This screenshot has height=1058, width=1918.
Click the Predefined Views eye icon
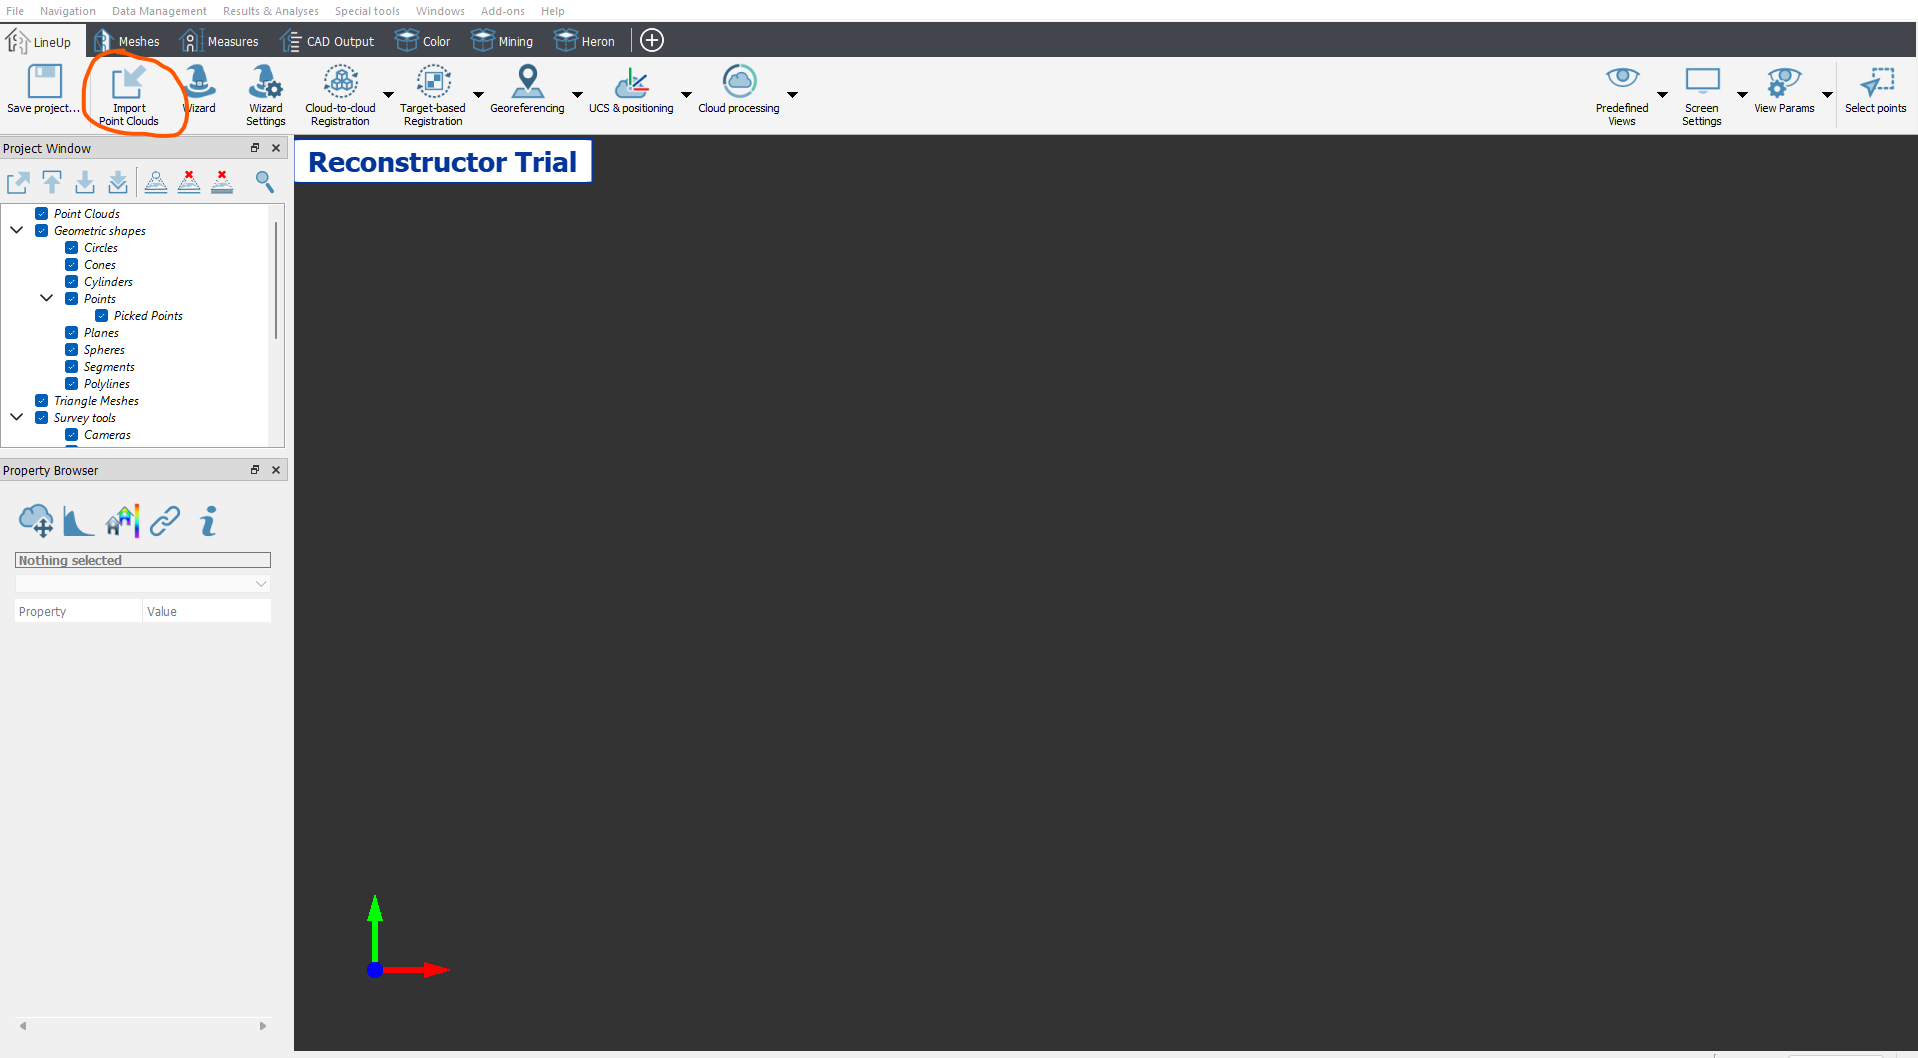(x=1622, y=80)
